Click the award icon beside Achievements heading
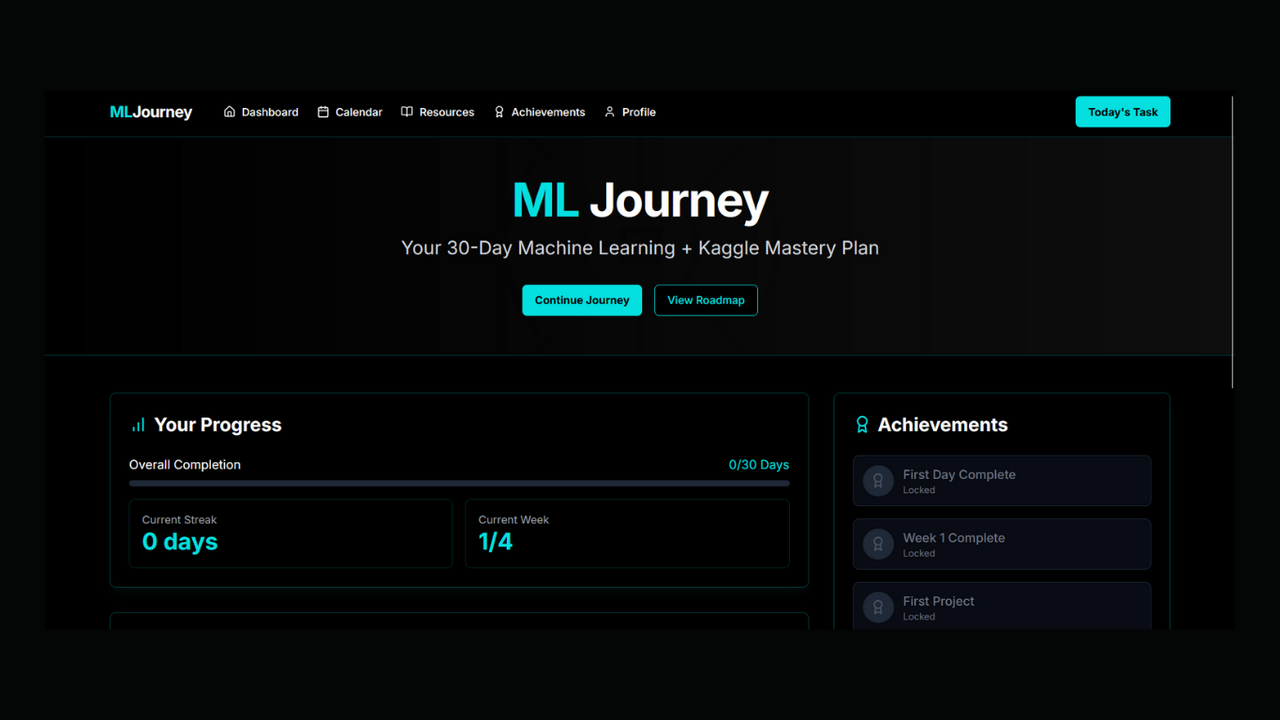Screen dimensions: 1280x720 862,425
